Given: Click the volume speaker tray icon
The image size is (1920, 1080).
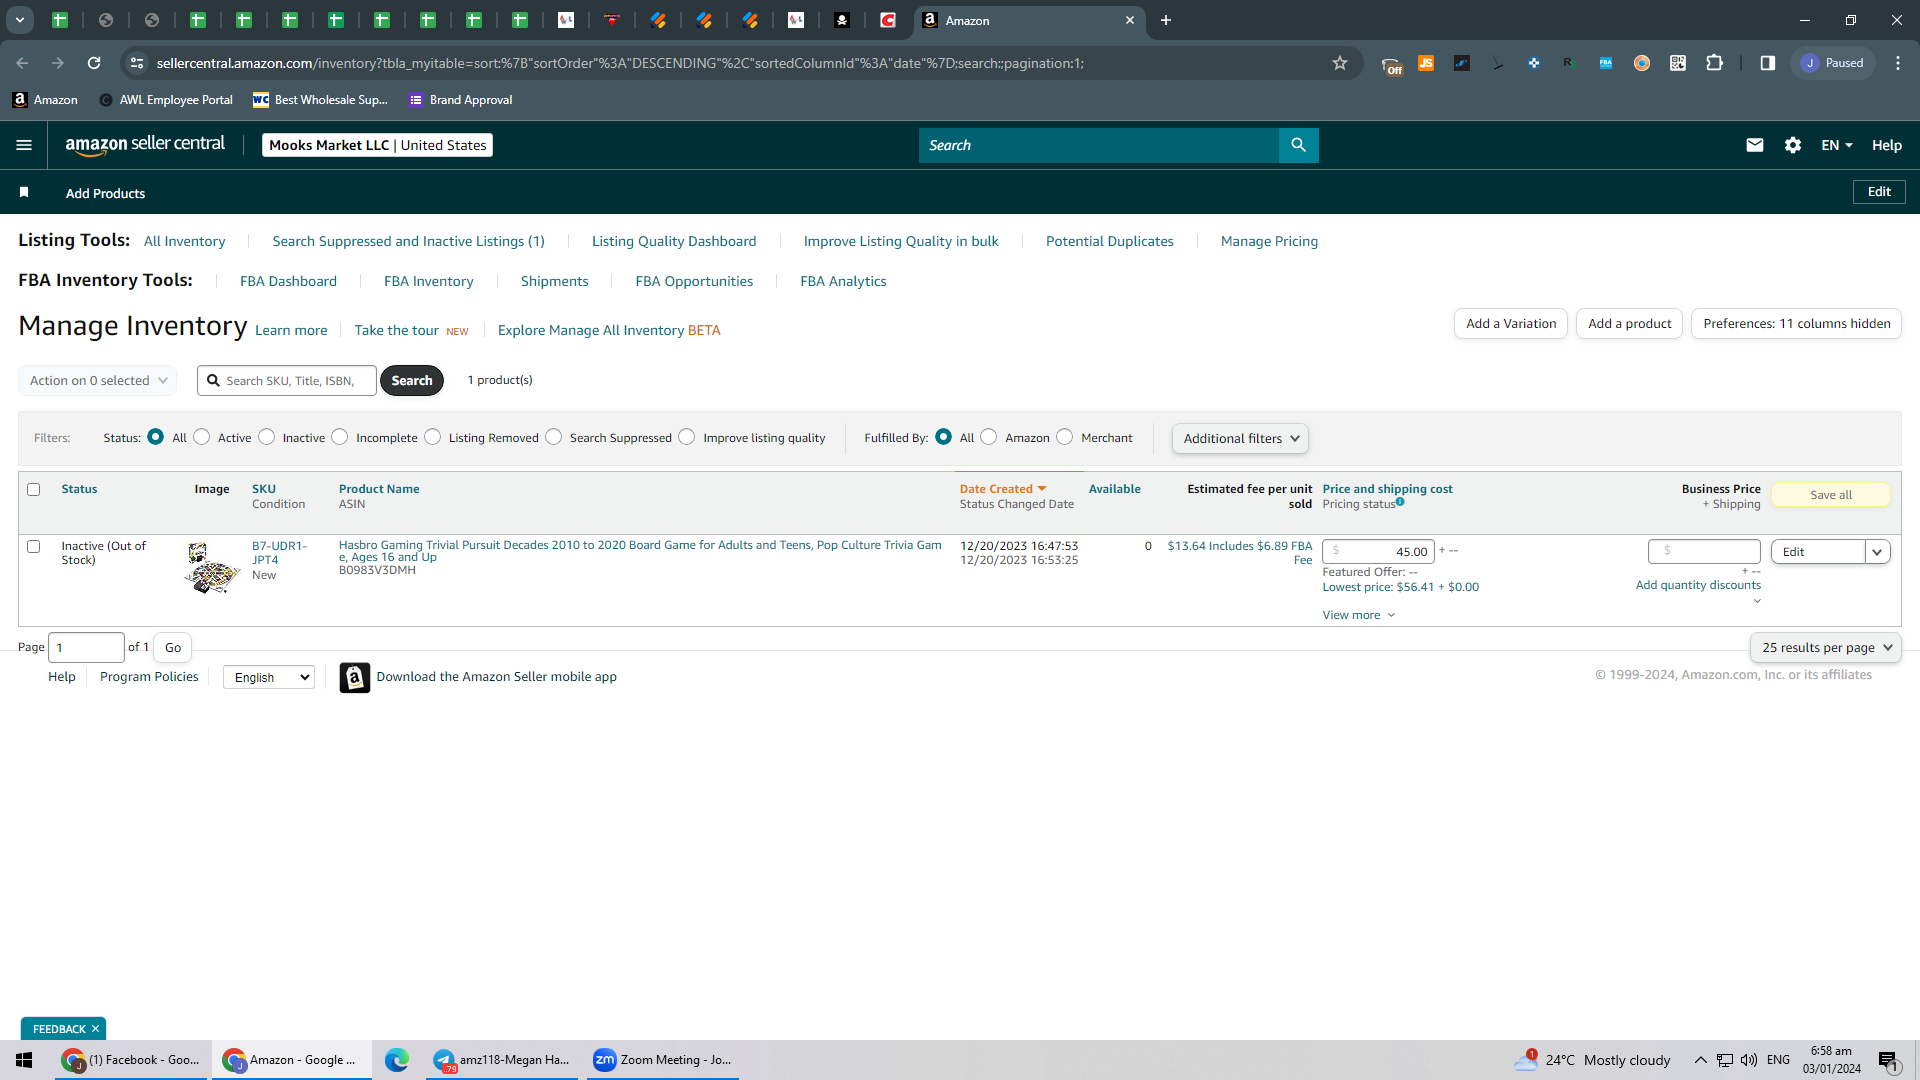Looking at the screenshot, I should click(x=1749, y=1060).
